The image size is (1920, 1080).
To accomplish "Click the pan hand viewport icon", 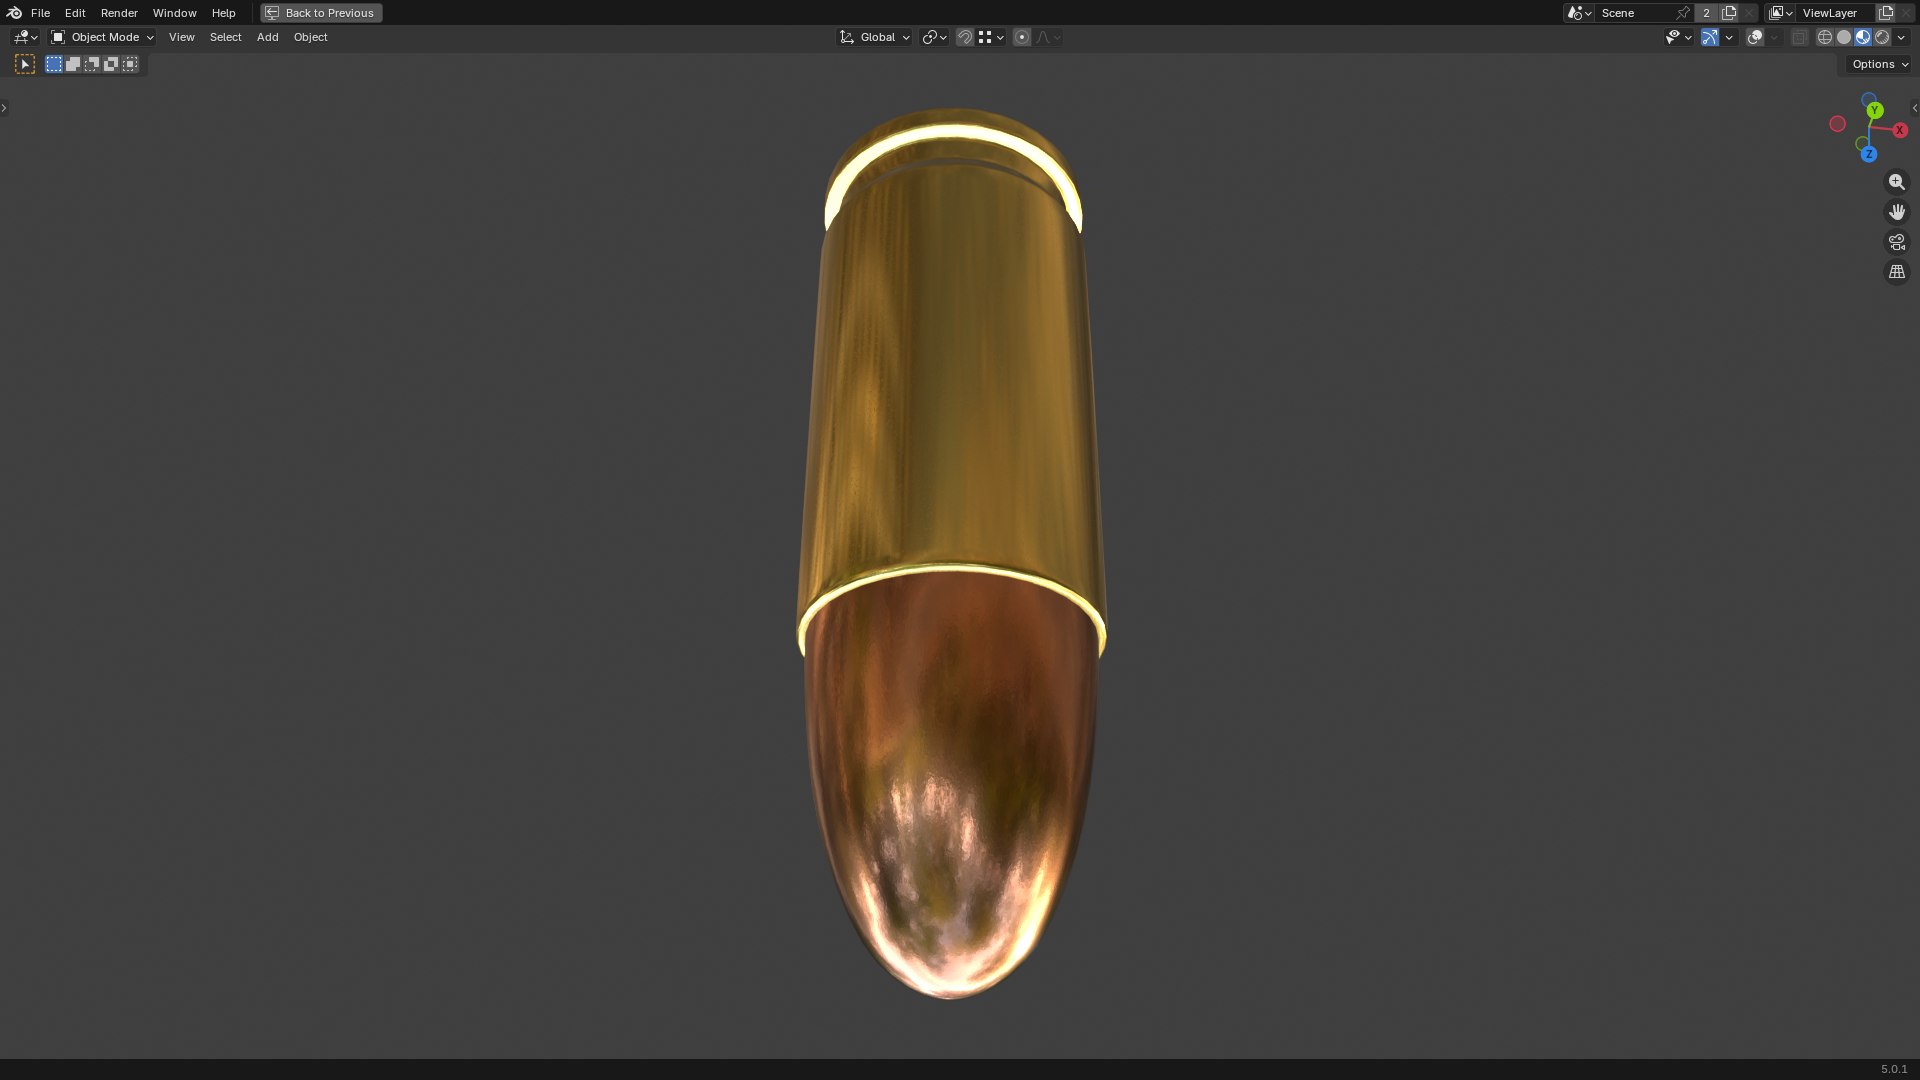I will [1897, 212].
